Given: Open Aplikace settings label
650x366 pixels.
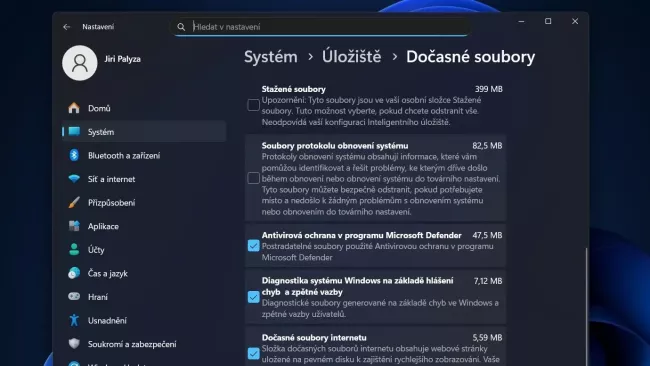Looking at the screenshot, I should pos(103,227).
